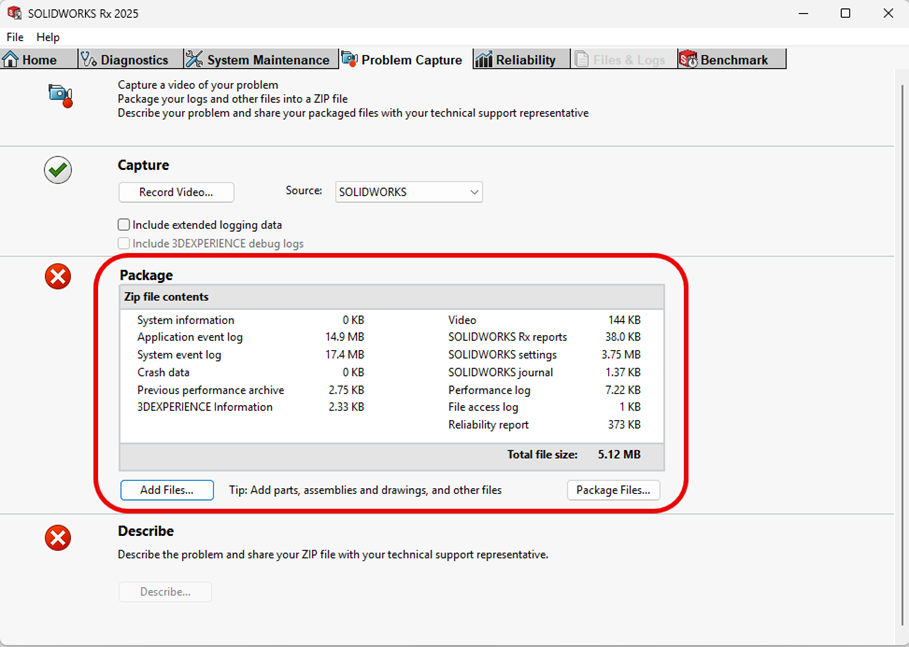Select the 3DEXPERIENCE Information entry
Viewport: 909px width, 647px height.
coord(205,407)
